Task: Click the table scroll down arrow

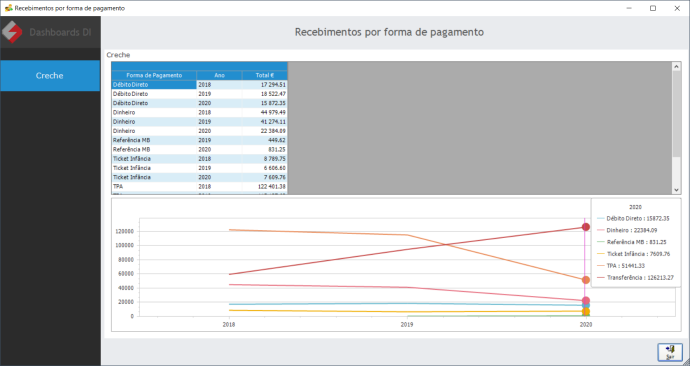Action: coord(676,190)
